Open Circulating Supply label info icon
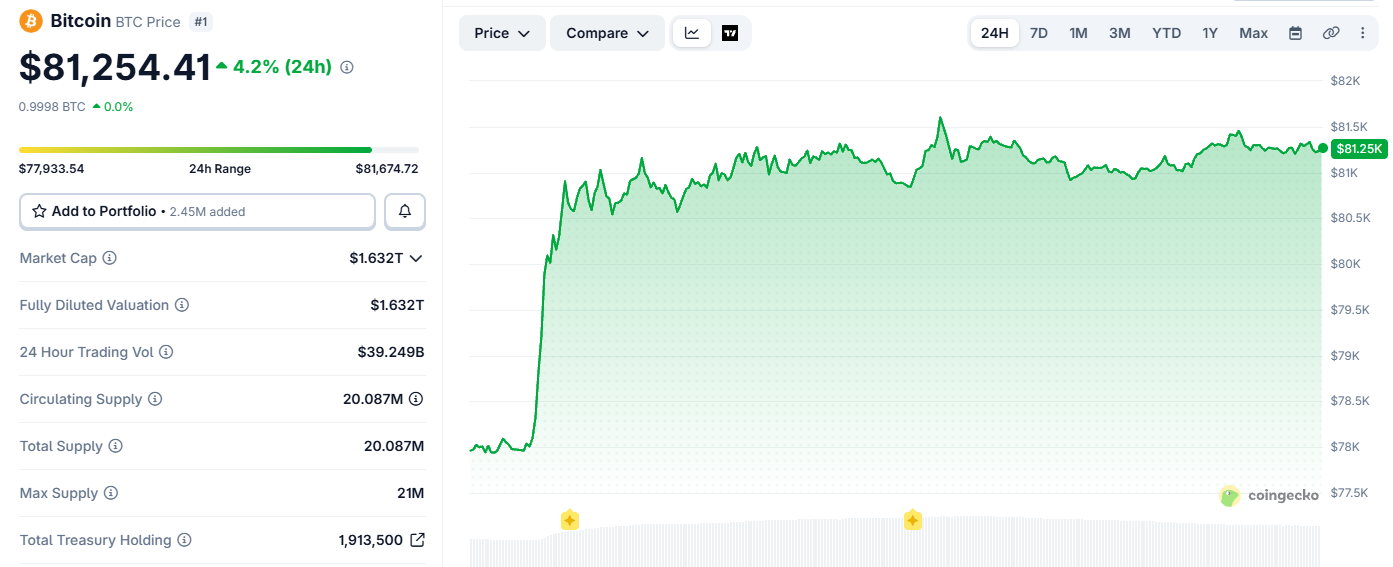 pyautogui.click(x=155, y=399)
